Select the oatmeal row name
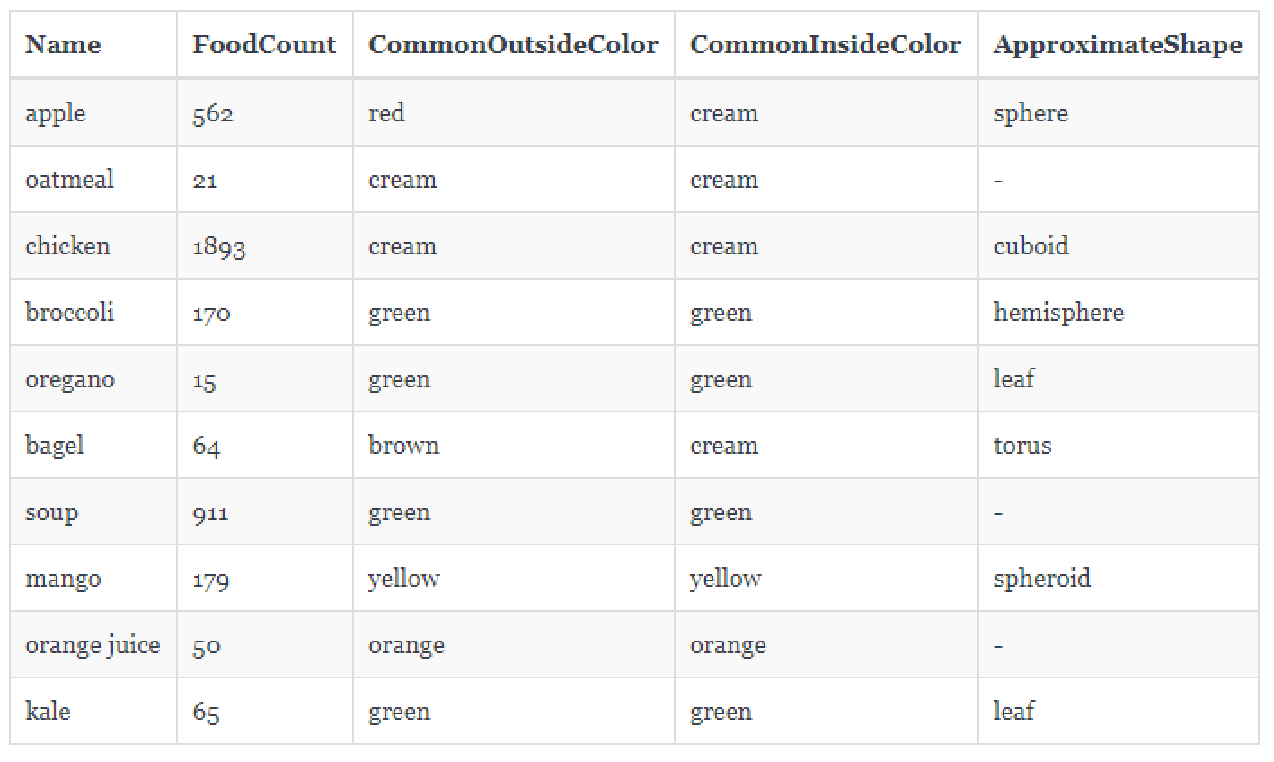The width and height of the screenshot is (1274, 762). click(x=70, y=180)
